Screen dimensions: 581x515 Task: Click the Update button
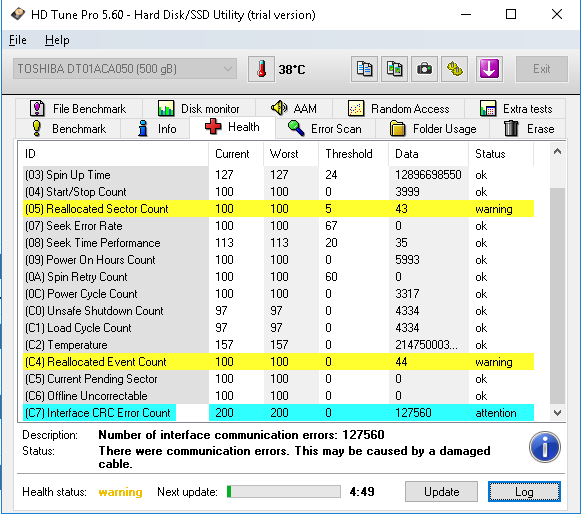pyautogui.click(x=441, y=492)
